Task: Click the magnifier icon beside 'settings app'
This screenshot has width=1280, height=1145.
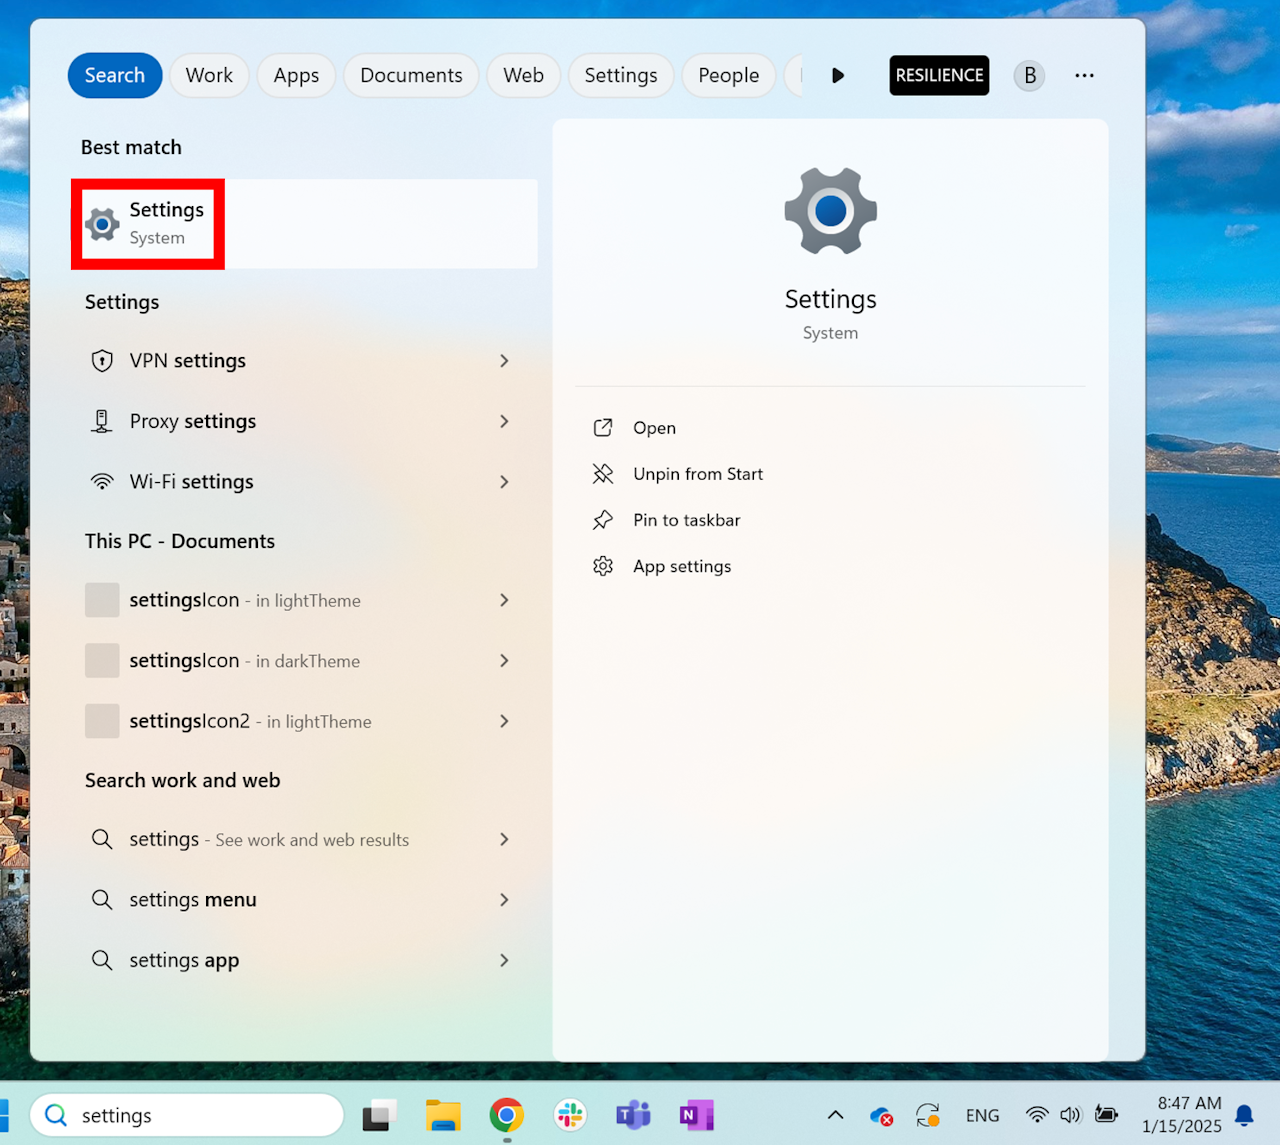Action: (102, 960)
